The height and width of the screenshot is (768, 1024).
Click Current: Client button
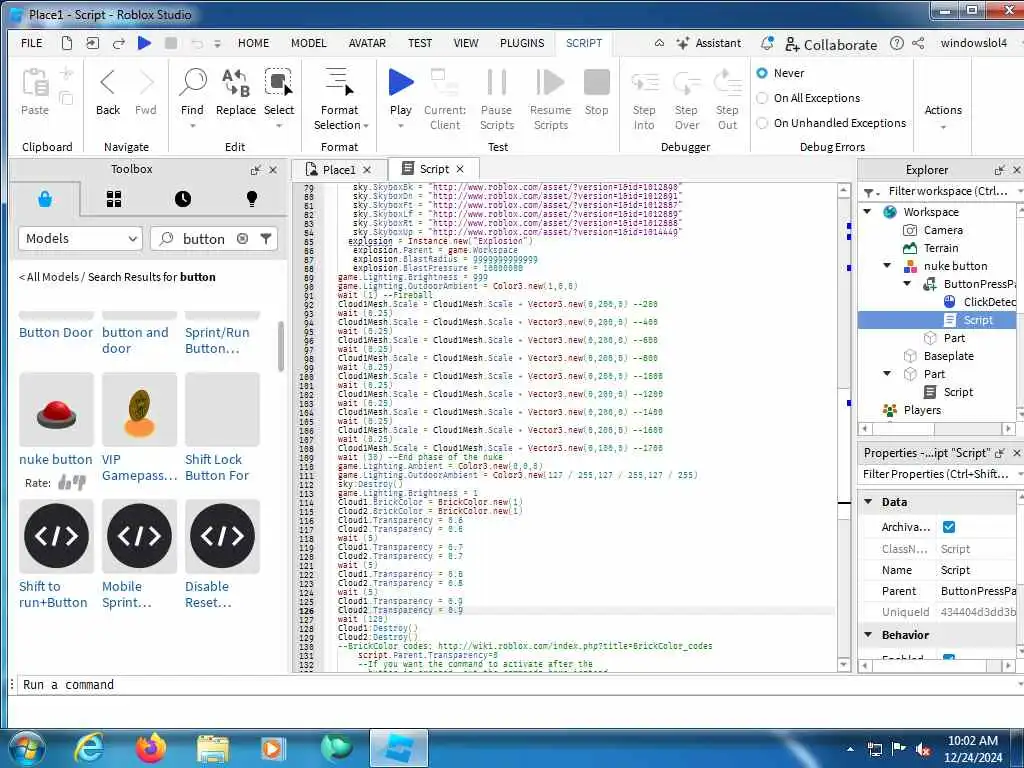click(x=445, y=98)
